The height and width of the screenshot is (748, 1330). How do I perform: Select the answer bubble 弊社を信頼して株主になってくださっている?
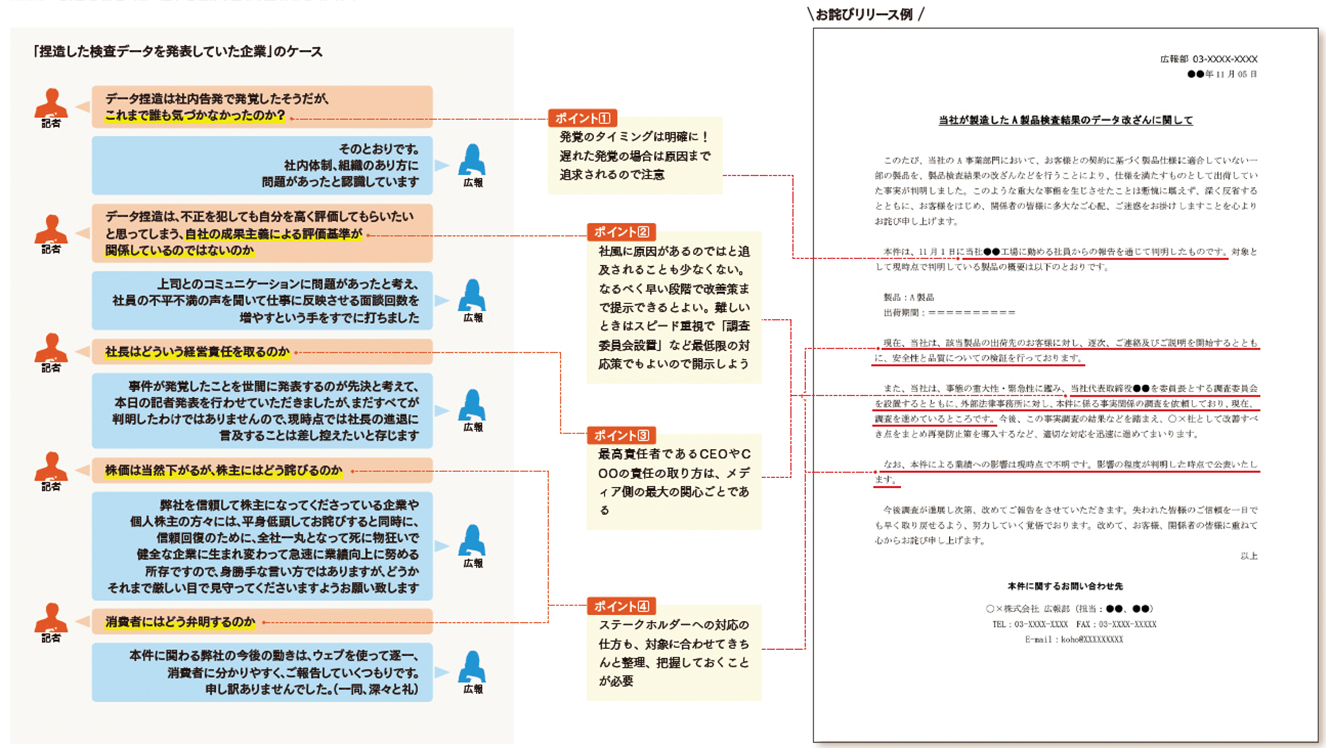click(262, 546)
